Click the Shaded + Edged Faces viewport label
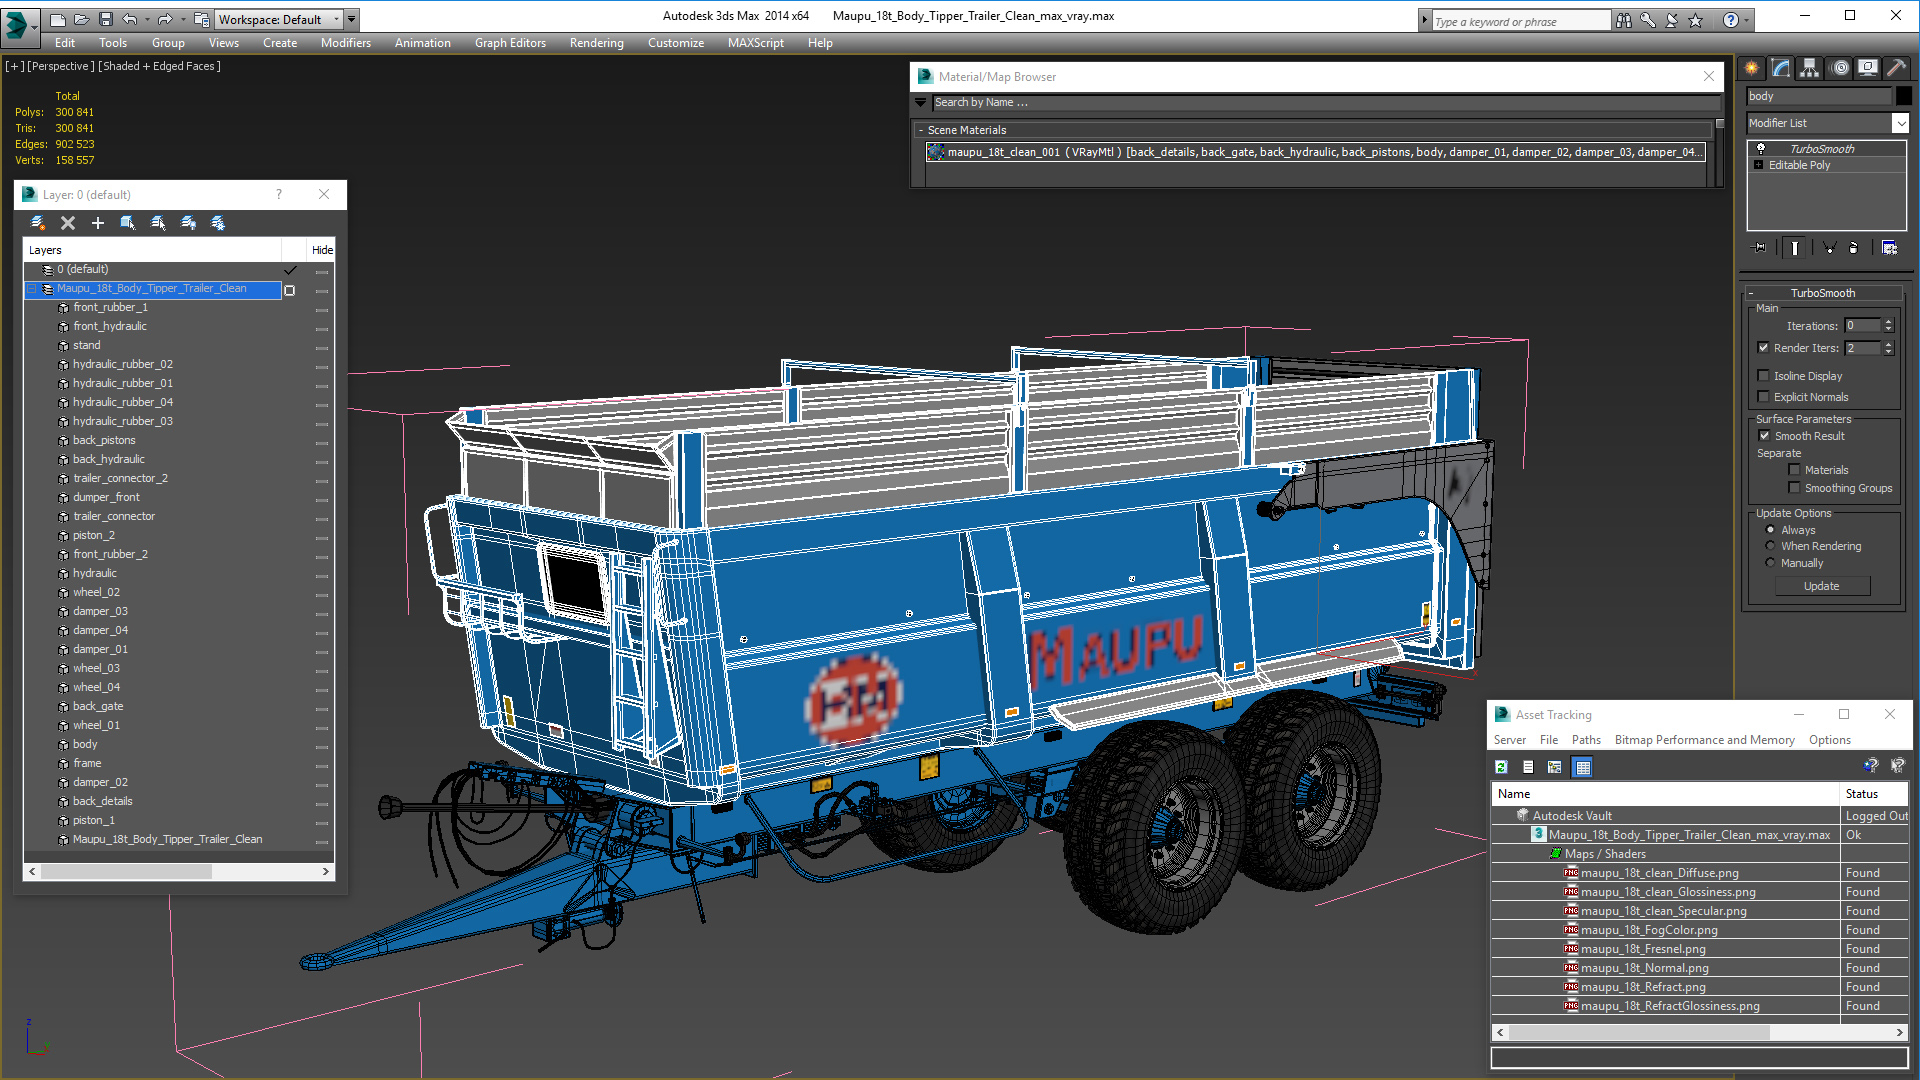Viewport: 1920px width, 1080px height. 160,66
